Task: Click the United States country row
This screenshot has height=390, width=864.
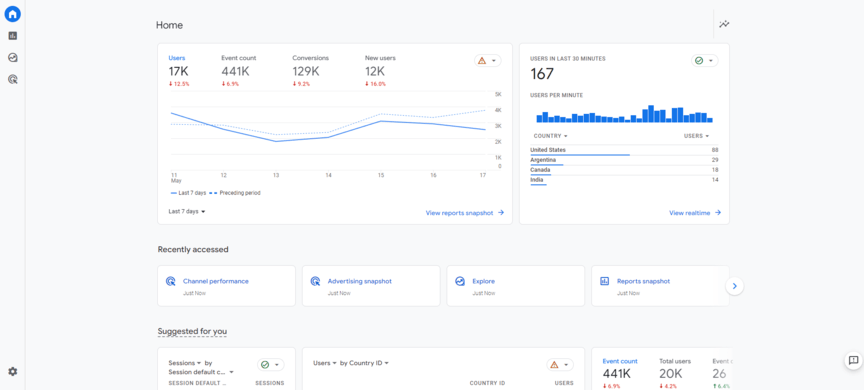Action: tap(624, 150)
